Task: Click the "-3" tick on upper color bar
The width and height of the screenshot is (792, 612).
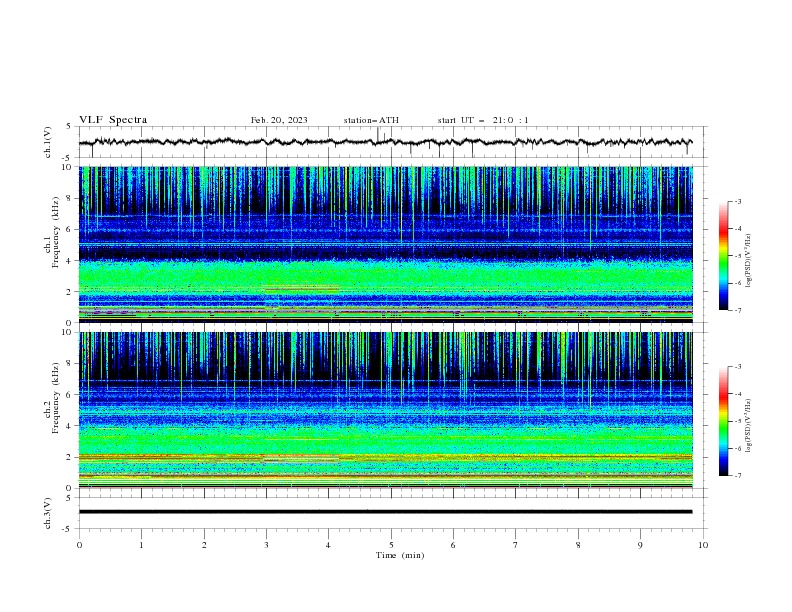Action: pos(737,201)
